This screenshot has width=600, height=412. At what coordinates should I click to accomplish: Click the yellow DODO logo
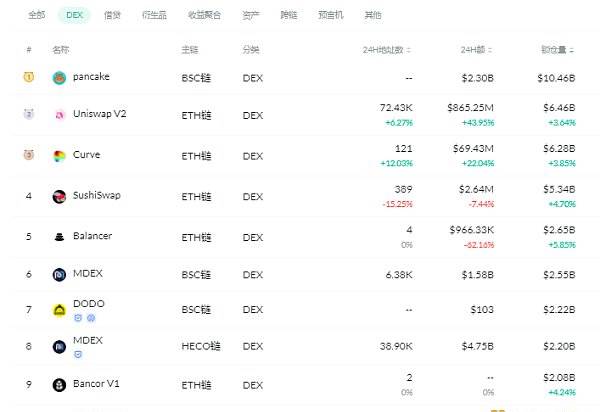tap(59, 310)
